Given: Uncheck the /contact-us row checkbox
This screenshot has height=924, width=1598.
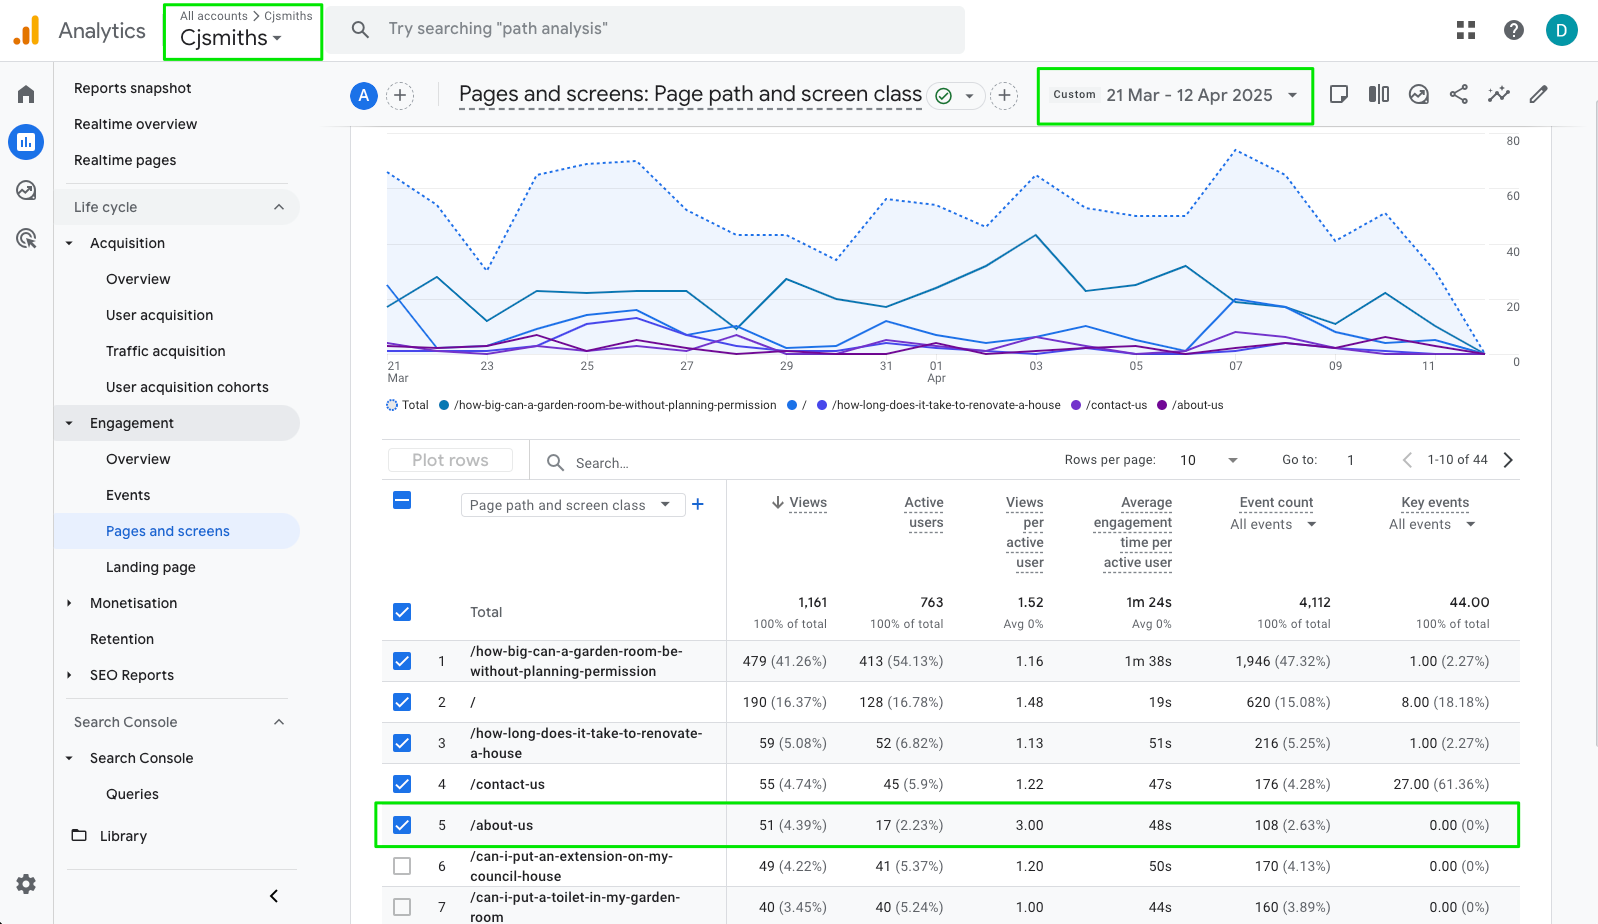Looking at the screenshot, I should (x=402, y=784).
